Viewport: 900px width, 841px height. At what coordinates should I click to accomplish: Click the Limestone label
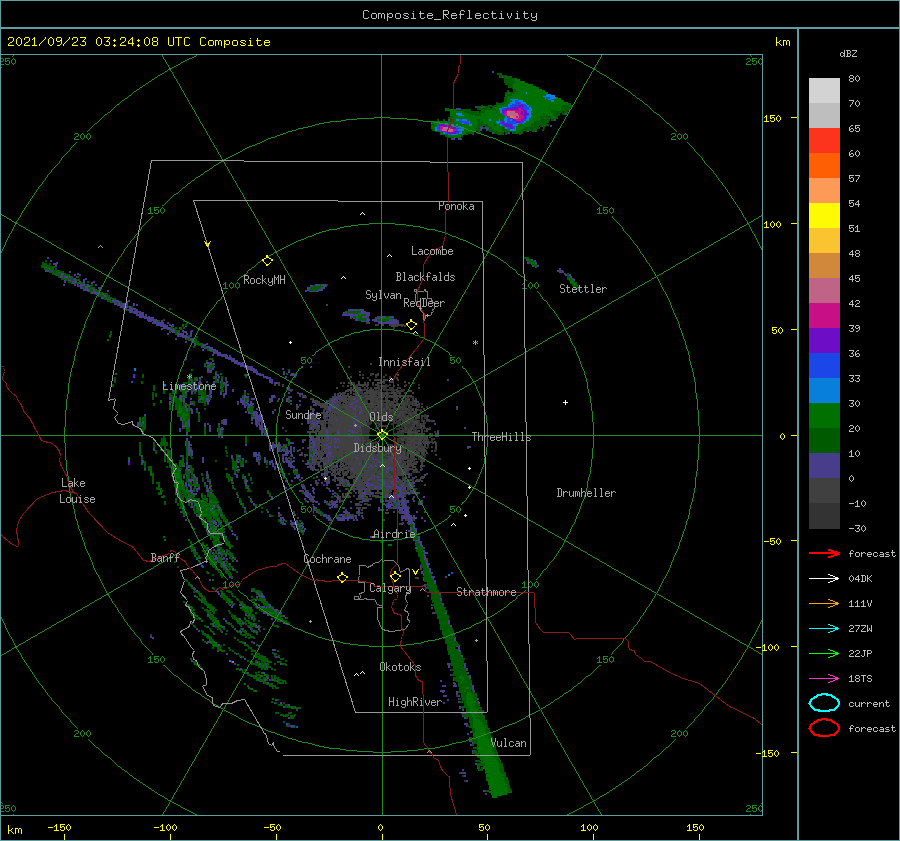click(189, 386)
